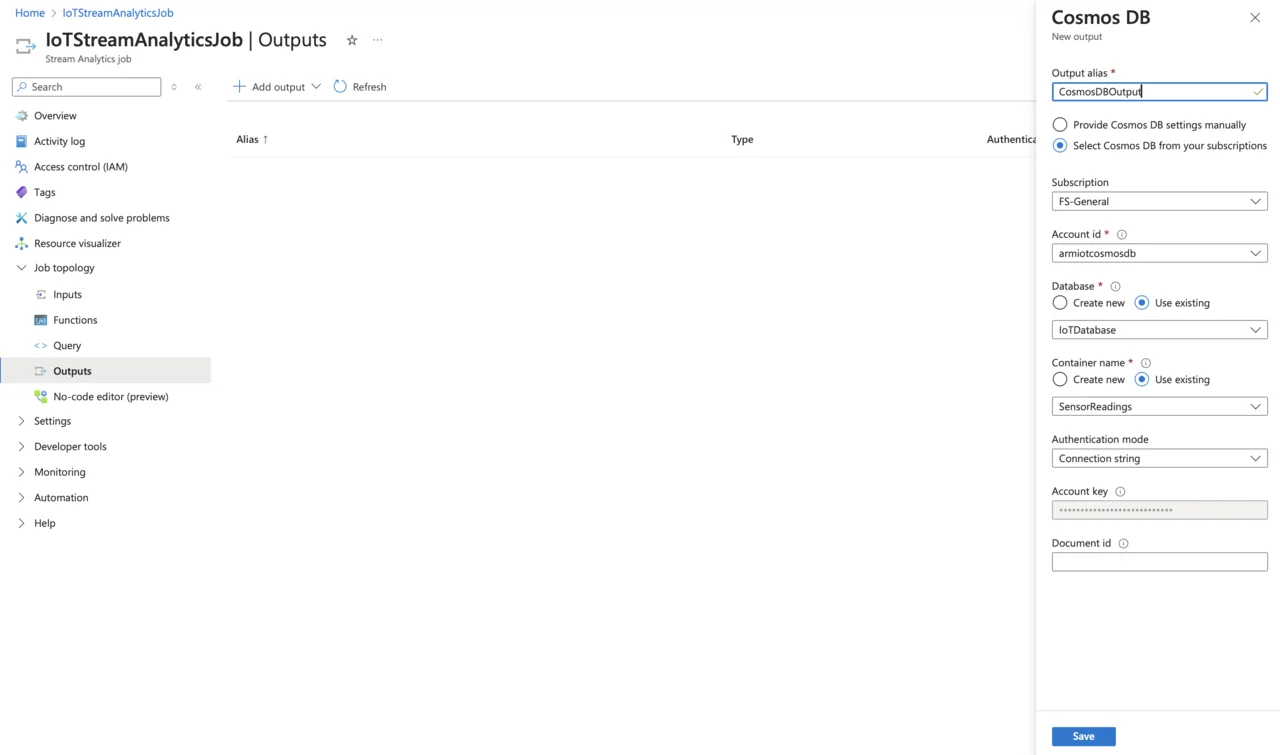Select Provide Cosmos DB settings manually

[1060, 125]
